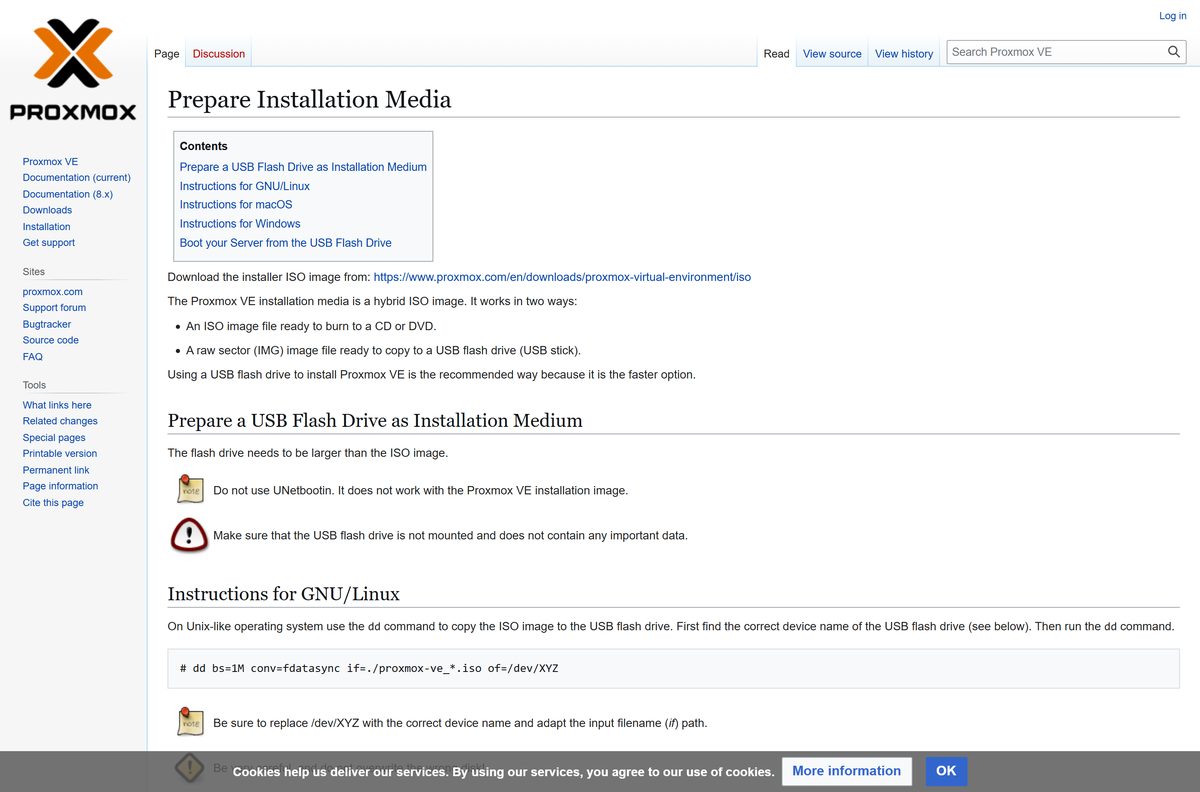Open Related changes tool
Screen dimensions: 1200x792
60,421
